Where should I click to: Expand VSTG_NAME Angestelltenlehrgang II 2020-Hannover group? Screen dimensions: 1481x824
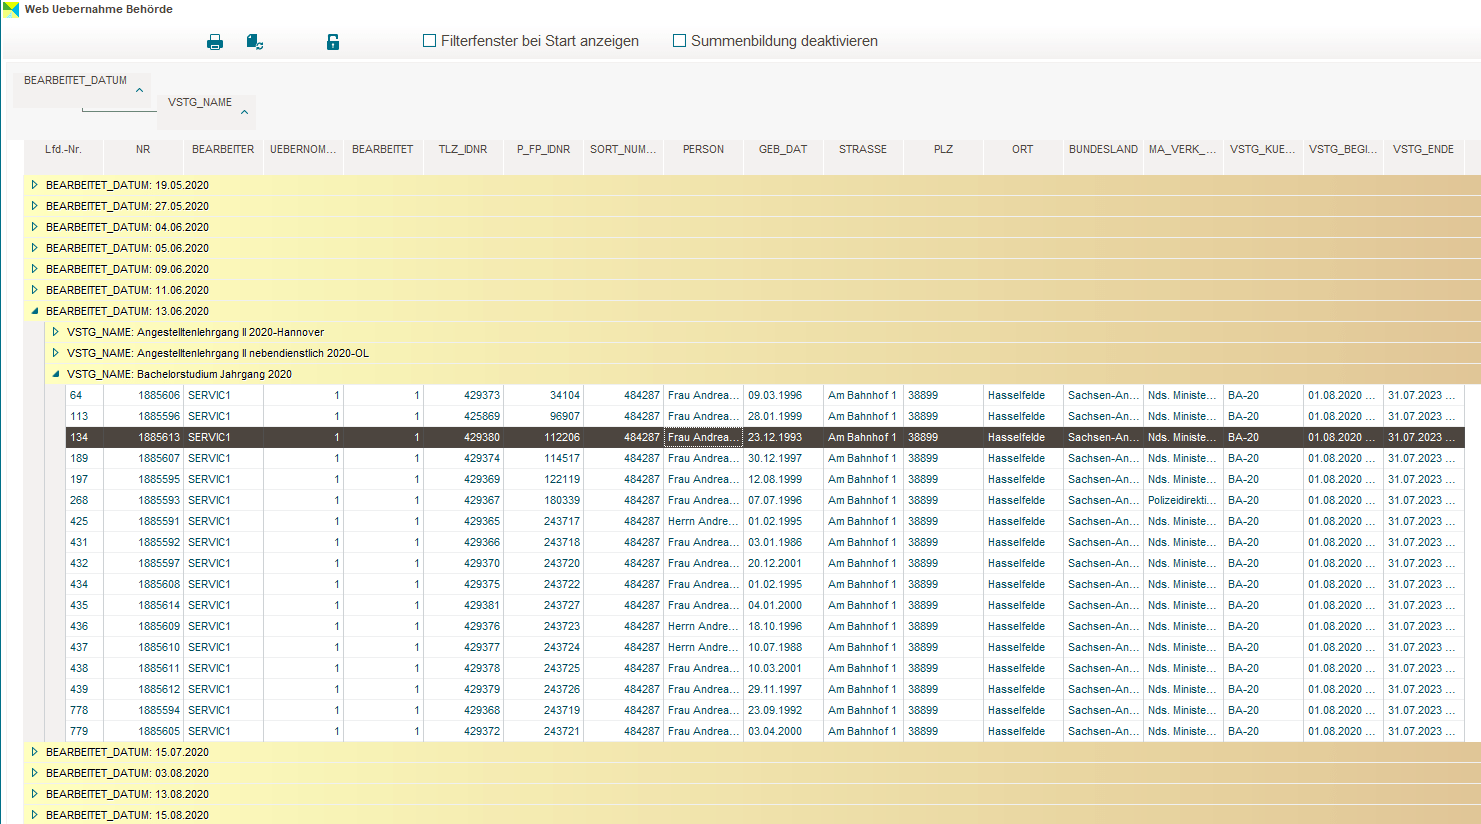tap(55, 332)
